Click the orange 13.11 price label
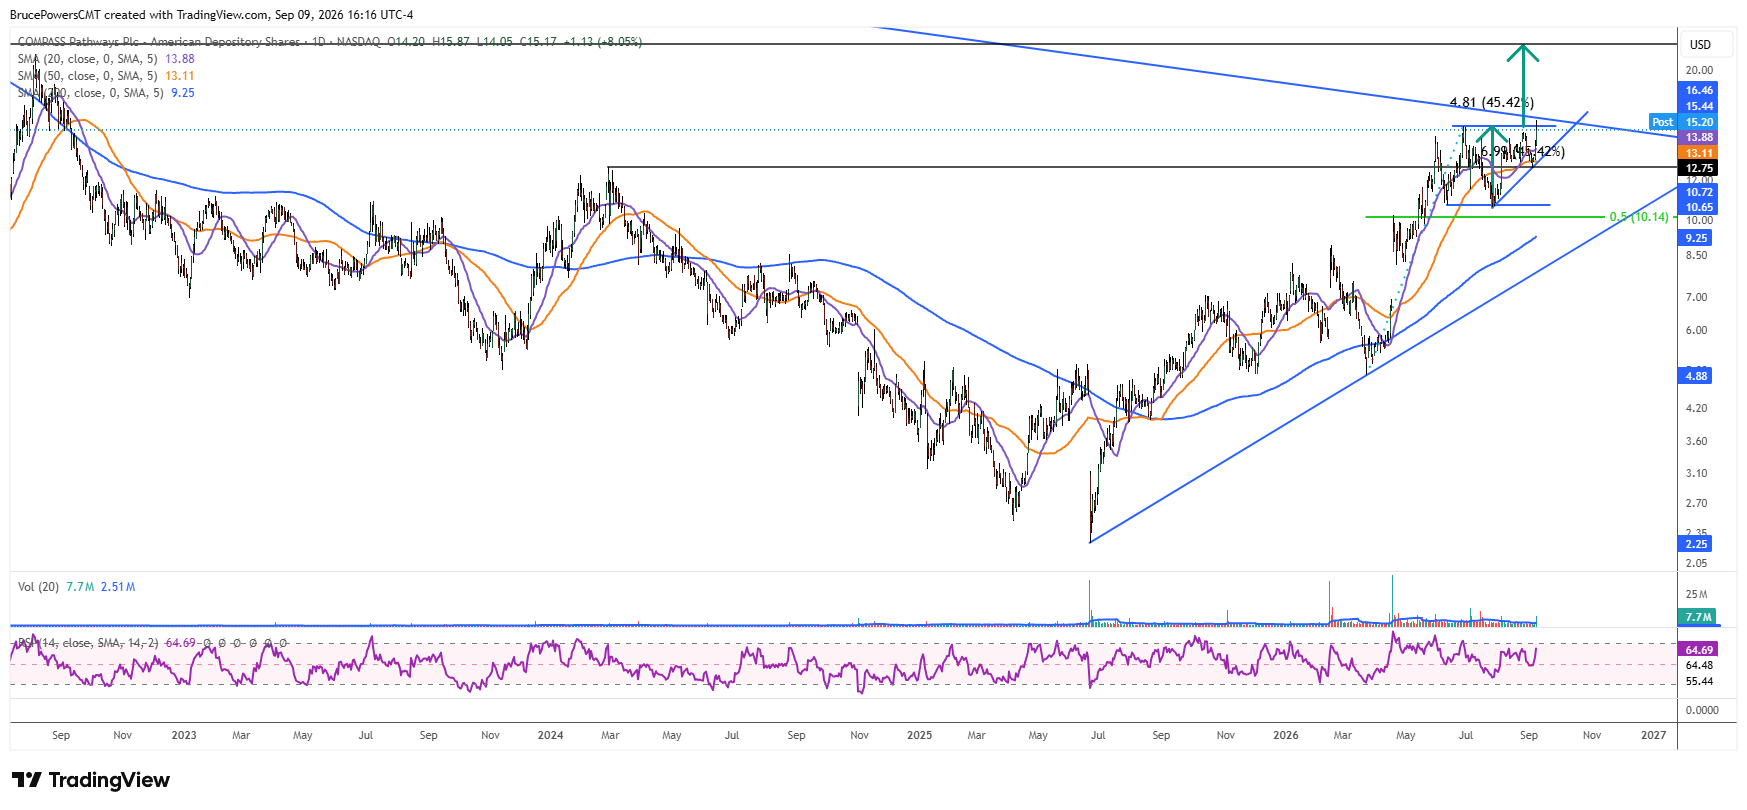Viewport: 1747px width, 810px height. tap(1699, 153)
